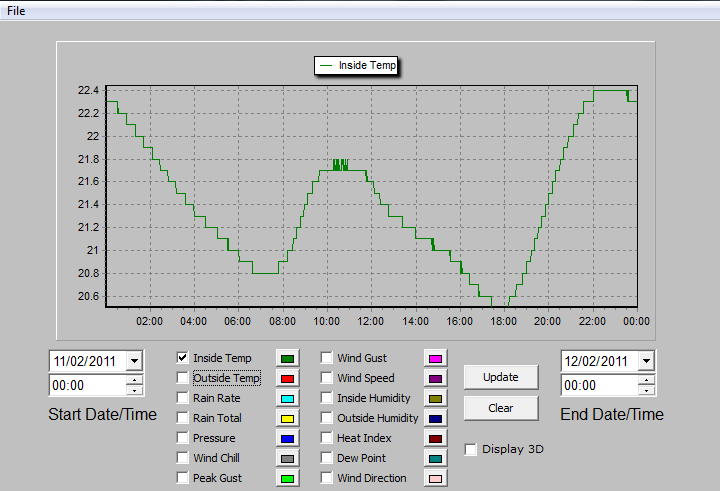Open the yellow Rain Total color swatch

287,419
